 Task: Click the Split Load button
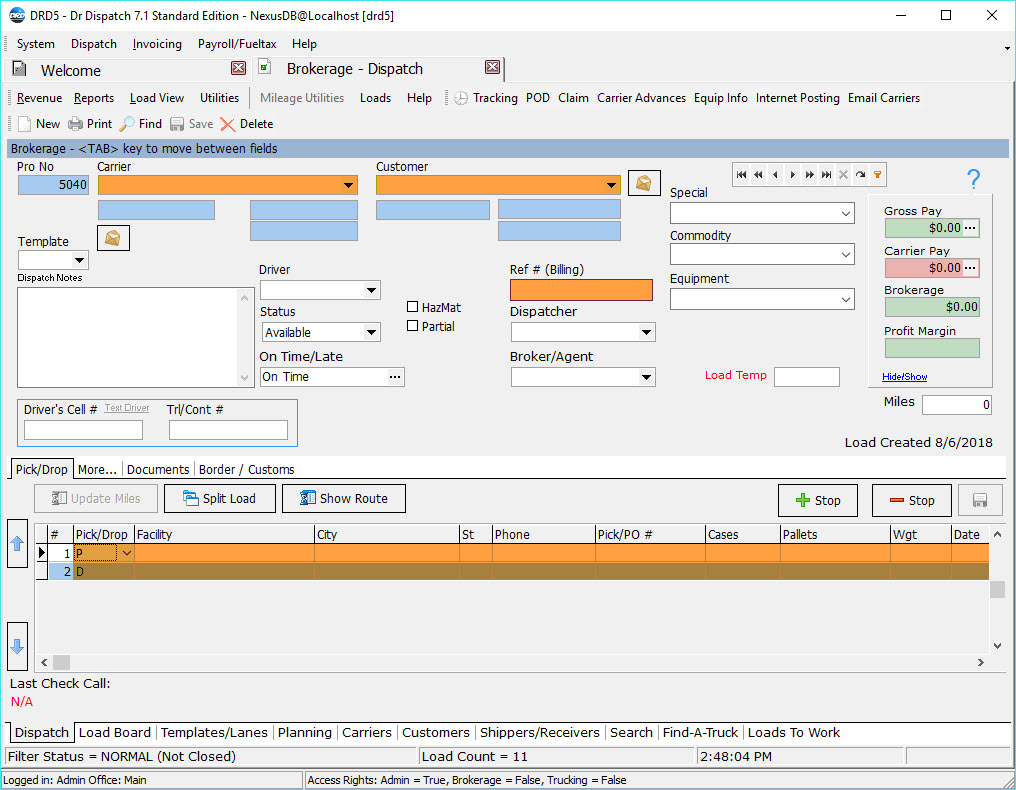(220, 498)
